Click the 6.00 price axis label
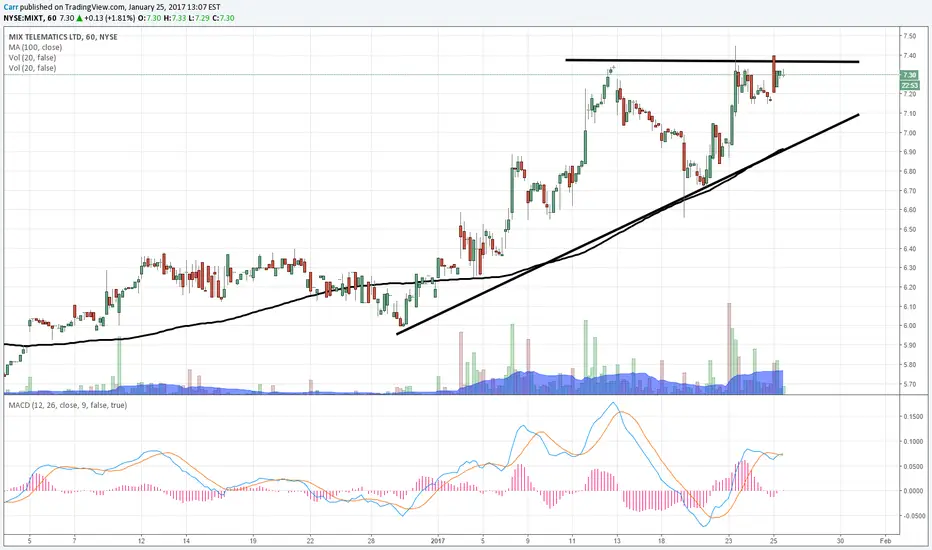 coord(909,326)
